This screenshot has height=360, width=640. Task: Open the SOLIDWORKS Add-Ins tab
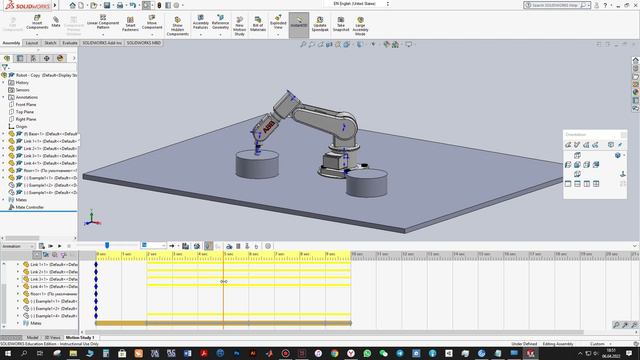pyautogui.click(x=102, y=43)
